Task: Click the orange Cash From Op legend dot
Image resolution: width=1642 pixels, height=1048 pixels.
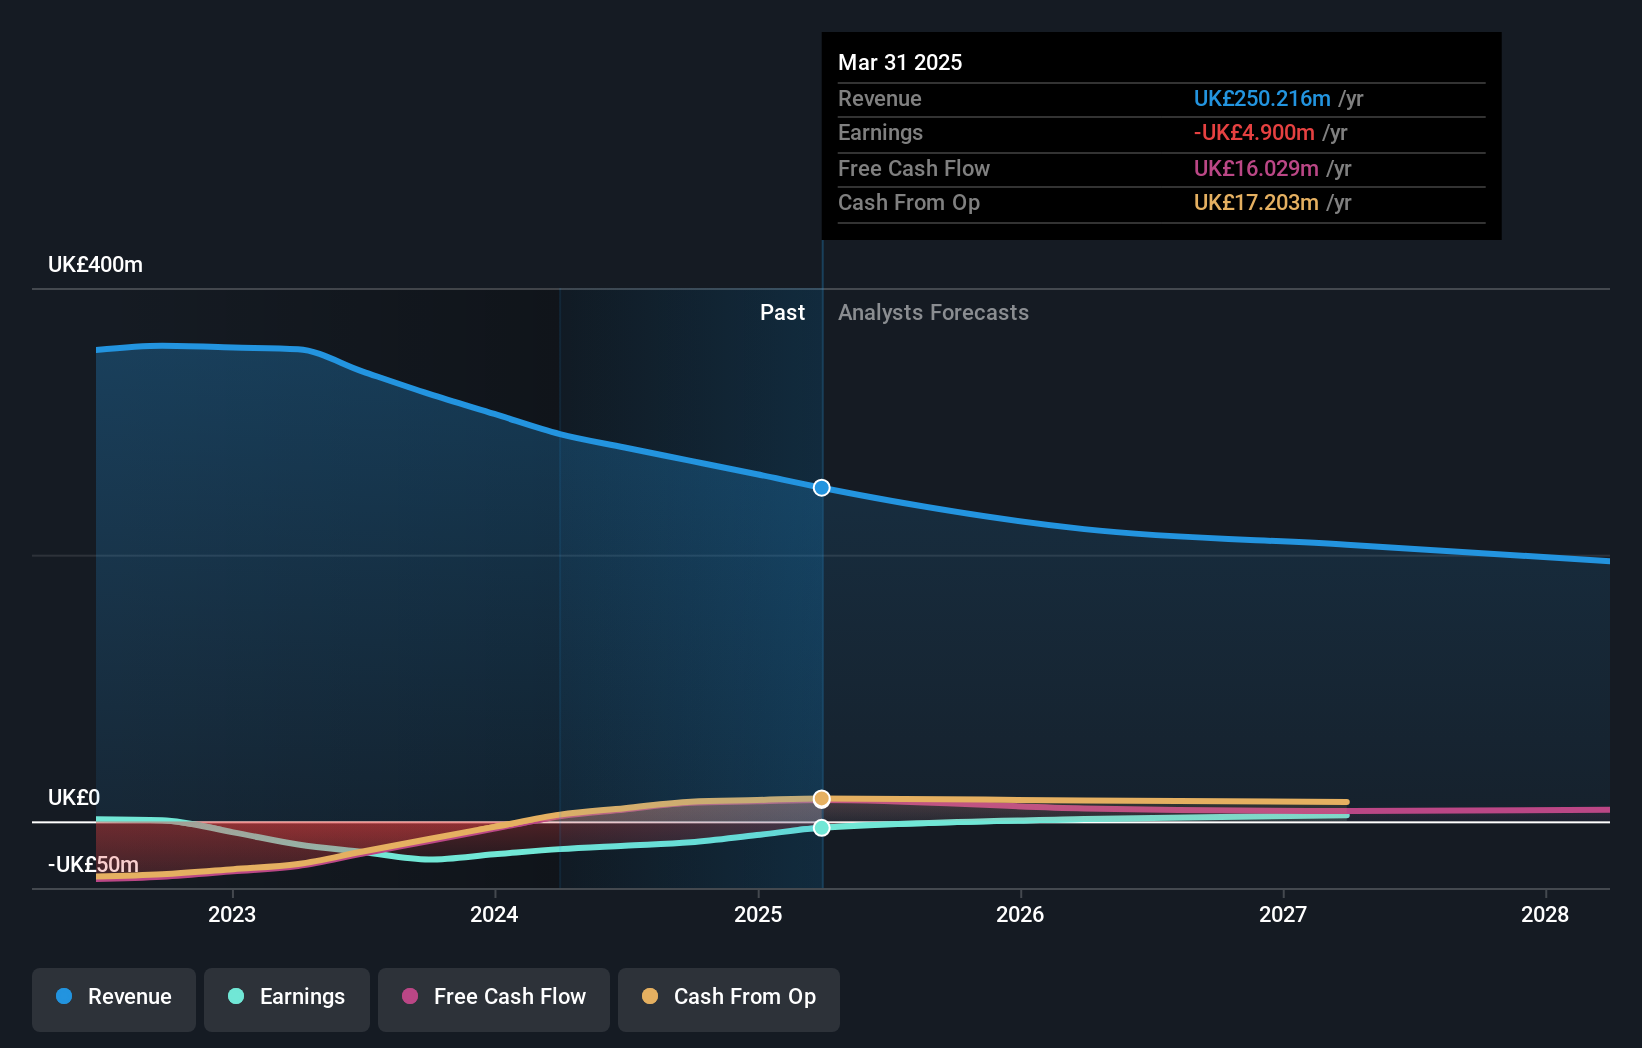Action: tap(648, 996)
